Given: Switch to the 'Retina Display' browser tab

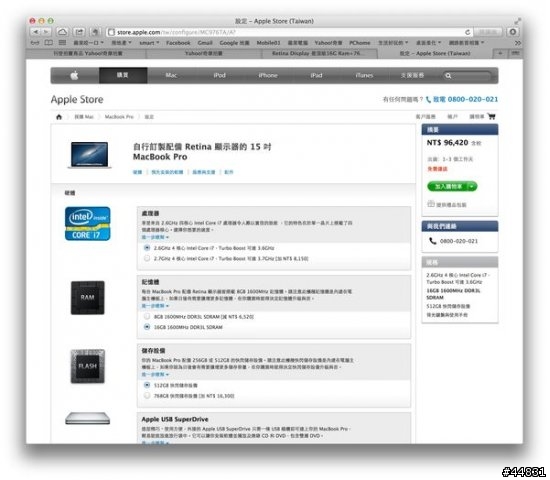Looking at the screenshot, I should point(320,53).
